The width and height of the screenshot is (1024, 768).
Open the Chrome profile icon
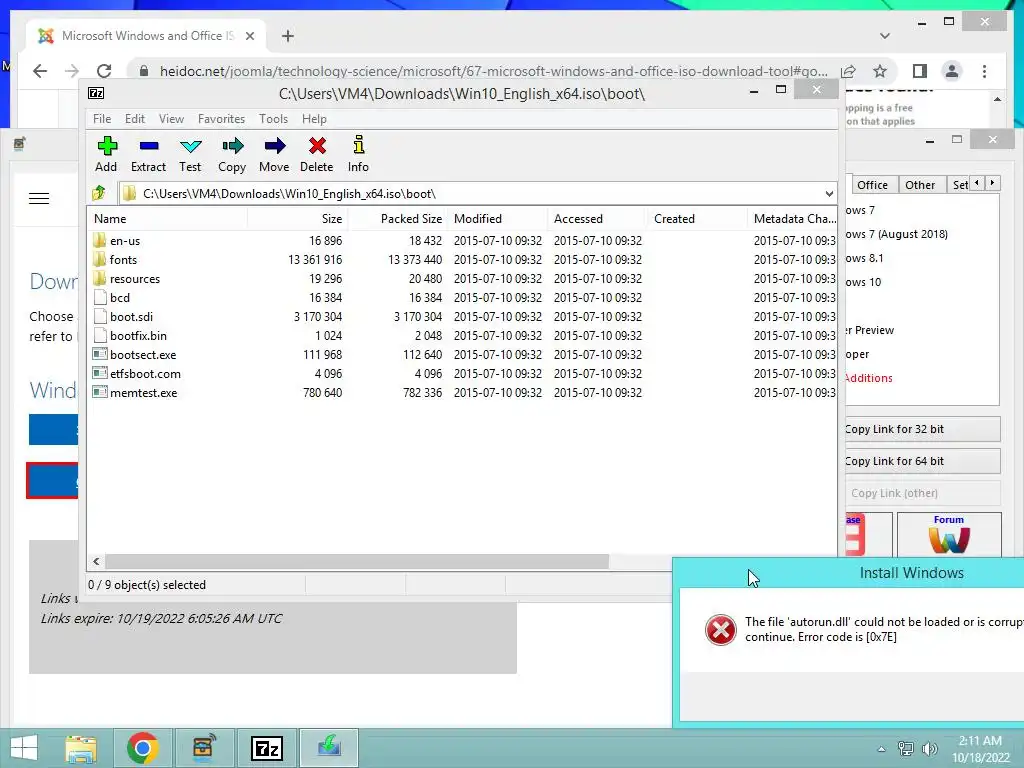952,71
